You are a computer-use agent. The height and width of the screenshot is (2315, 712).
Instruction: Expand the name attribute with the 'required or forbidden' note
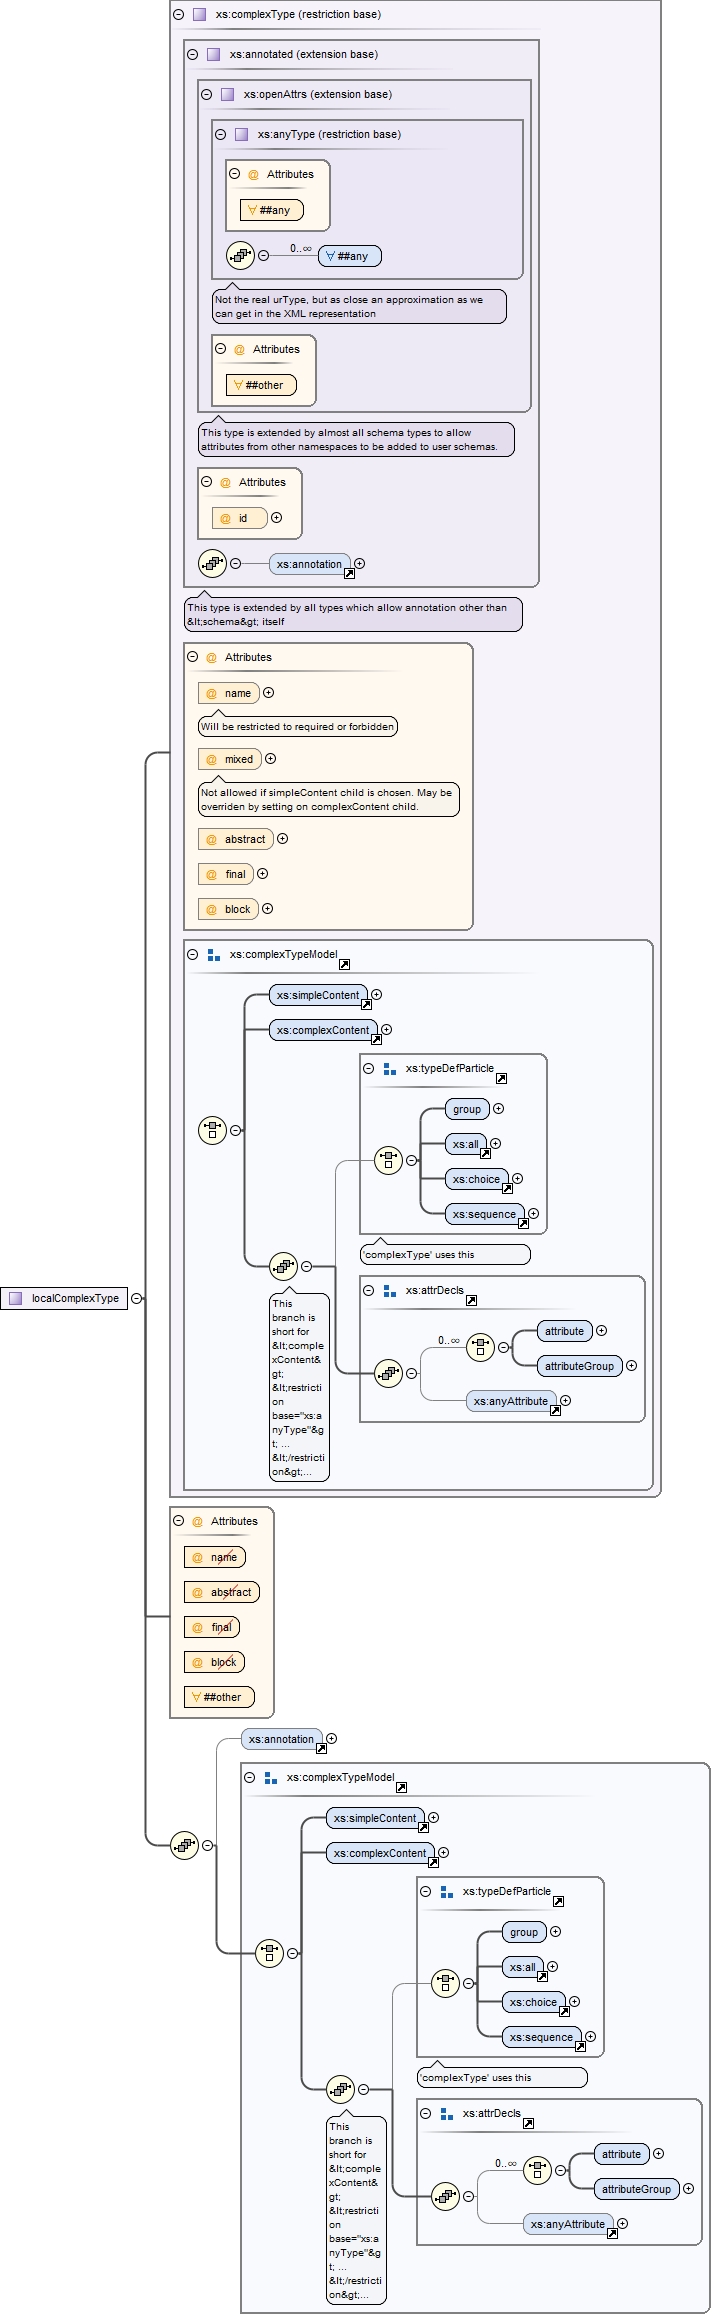click(268, 693)
